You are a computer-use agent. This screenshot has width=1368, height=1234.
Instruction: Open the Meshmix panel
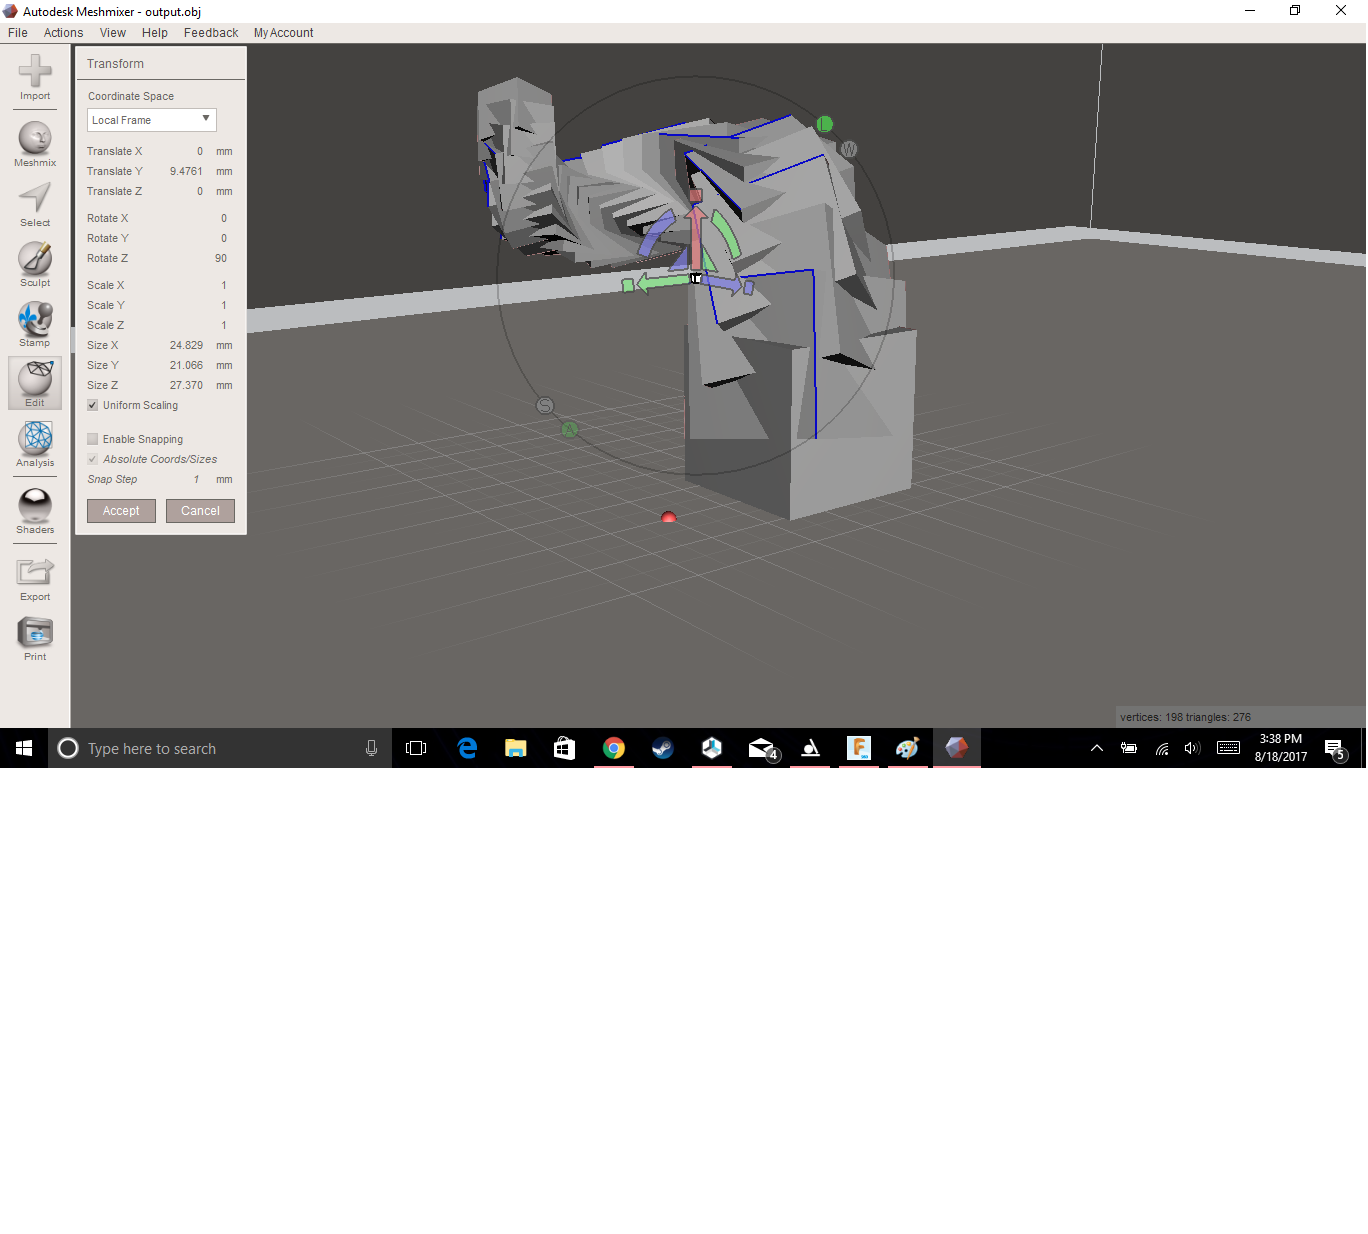[35, 144]
